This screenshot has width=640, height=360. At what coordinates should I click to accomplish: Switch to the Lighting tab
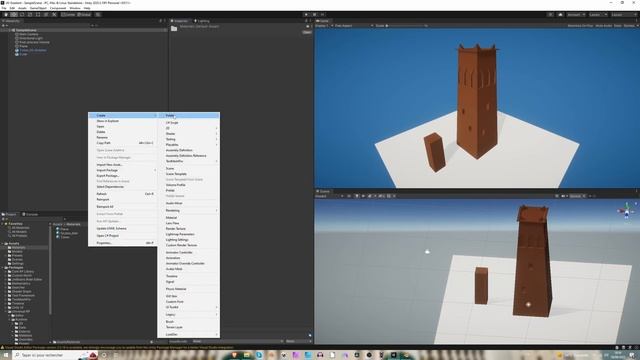tap(202, 21)
